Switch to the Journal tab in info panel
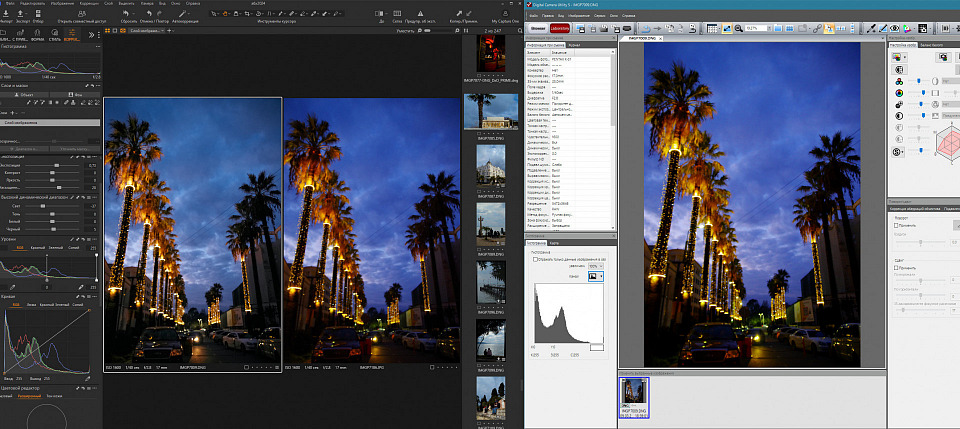Screen dimensions: 960x429 [574, 45]
